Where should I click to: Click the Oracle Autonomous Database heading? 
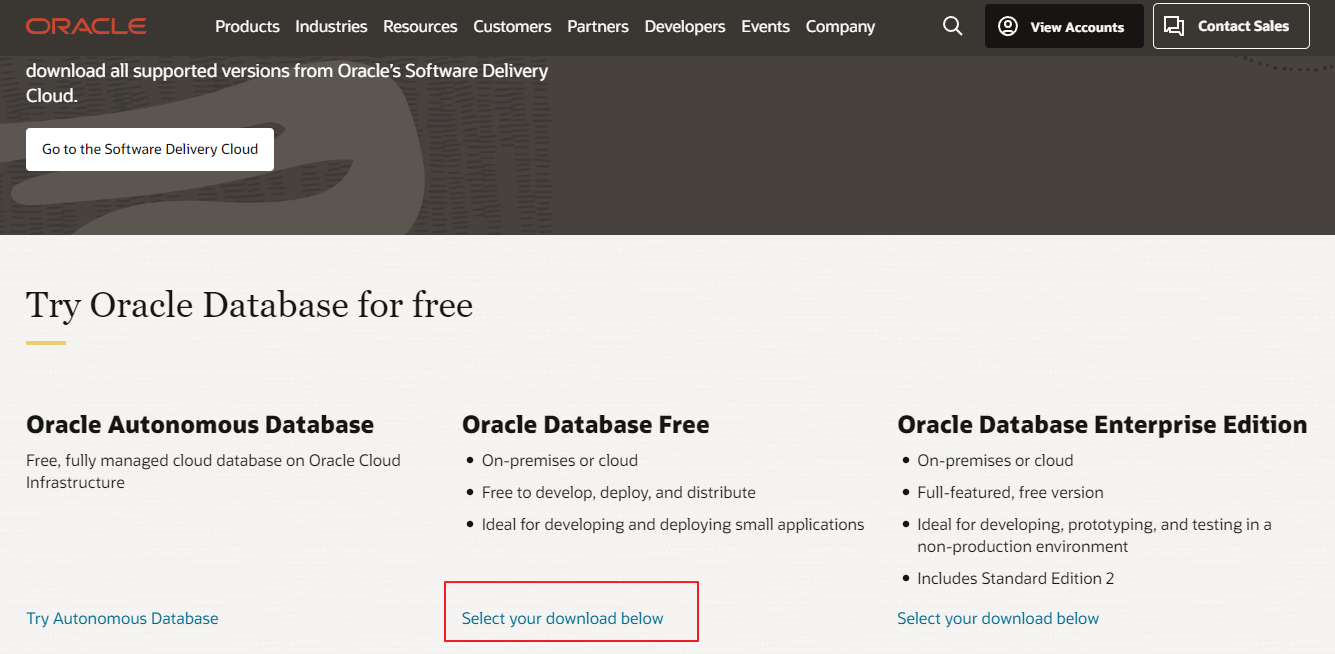[x=200, y=425]
